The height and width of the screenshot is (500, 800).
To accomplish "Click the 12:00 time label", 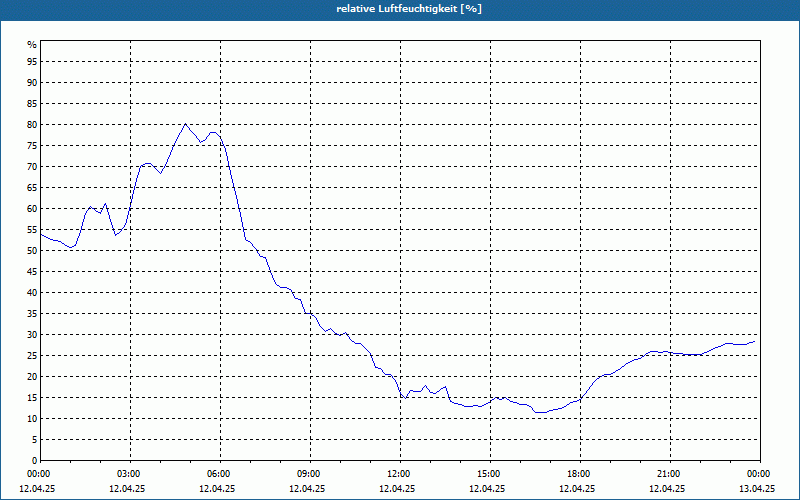I will pos(400,474).
